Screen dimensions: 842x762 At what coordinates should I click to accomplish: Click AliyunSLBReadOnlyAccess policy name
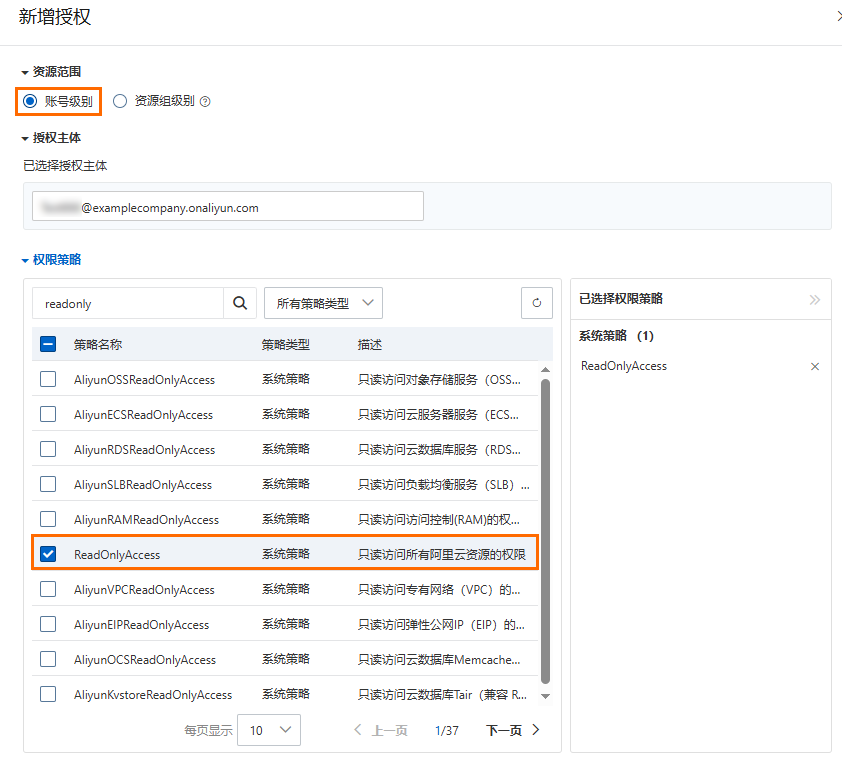pyautogui.click(x=143, y=484)
